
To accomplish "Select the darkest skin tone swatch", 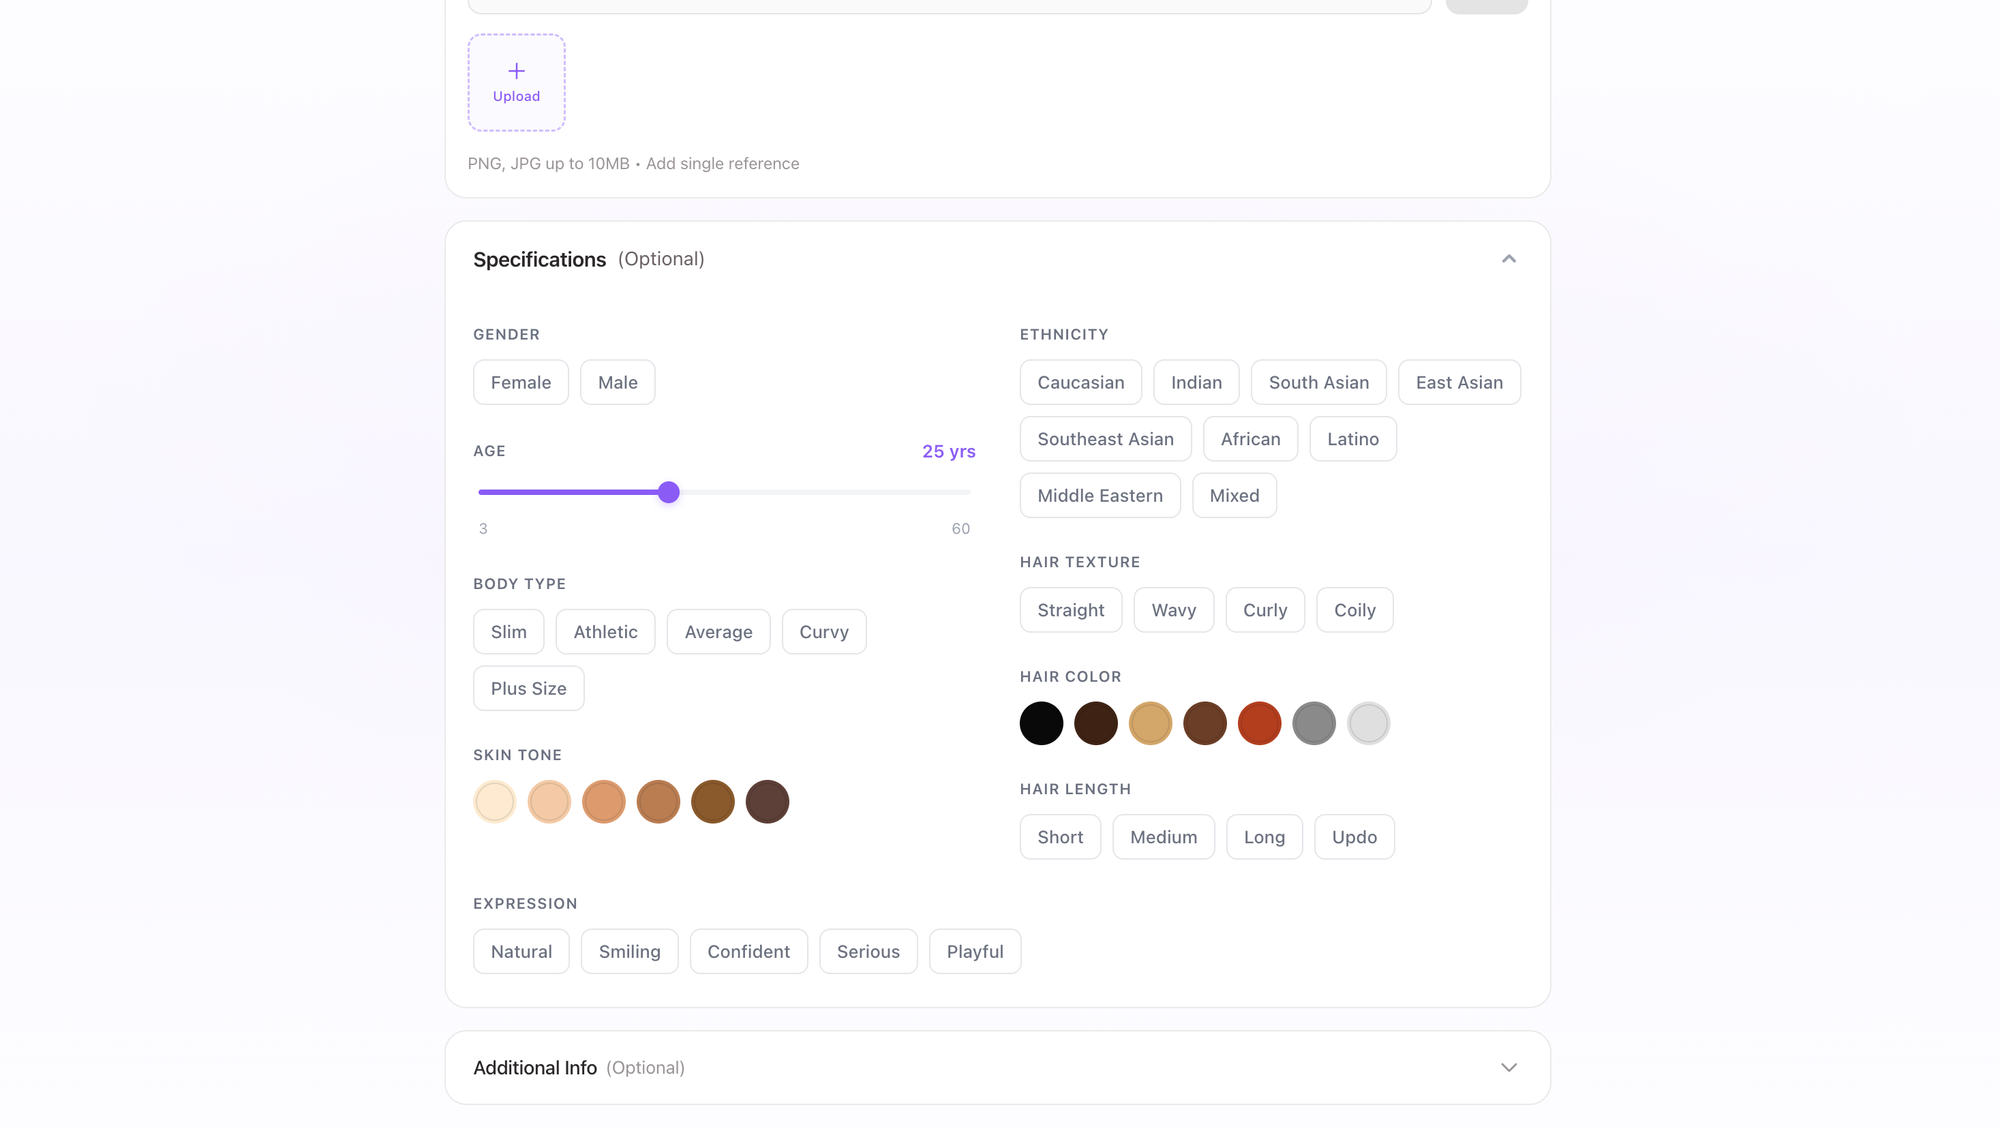I will (767, 802).
